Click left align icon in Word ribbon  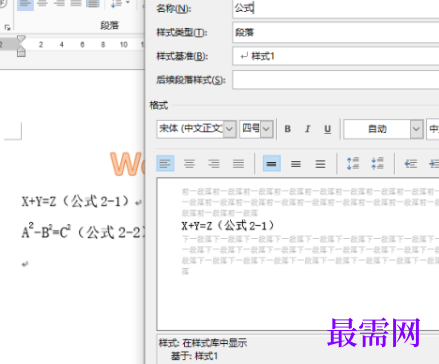(x=25, y=4)
